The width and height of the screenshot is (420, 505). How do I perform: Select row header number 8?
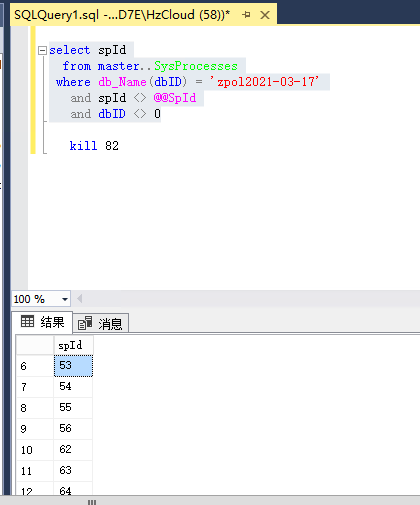(35, 408)
